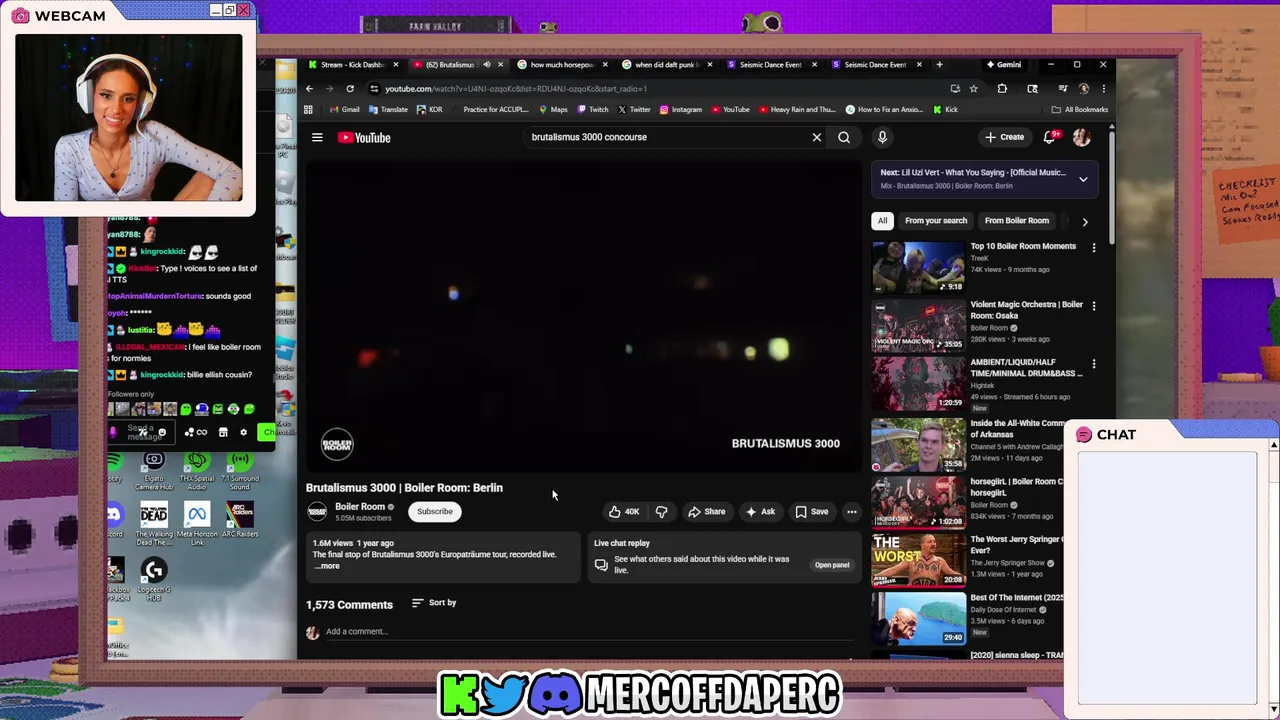Open the THX Spatial Audio desktop shortcut
The width and height of the screenshot is (1280, 720).
pos(197,470)
